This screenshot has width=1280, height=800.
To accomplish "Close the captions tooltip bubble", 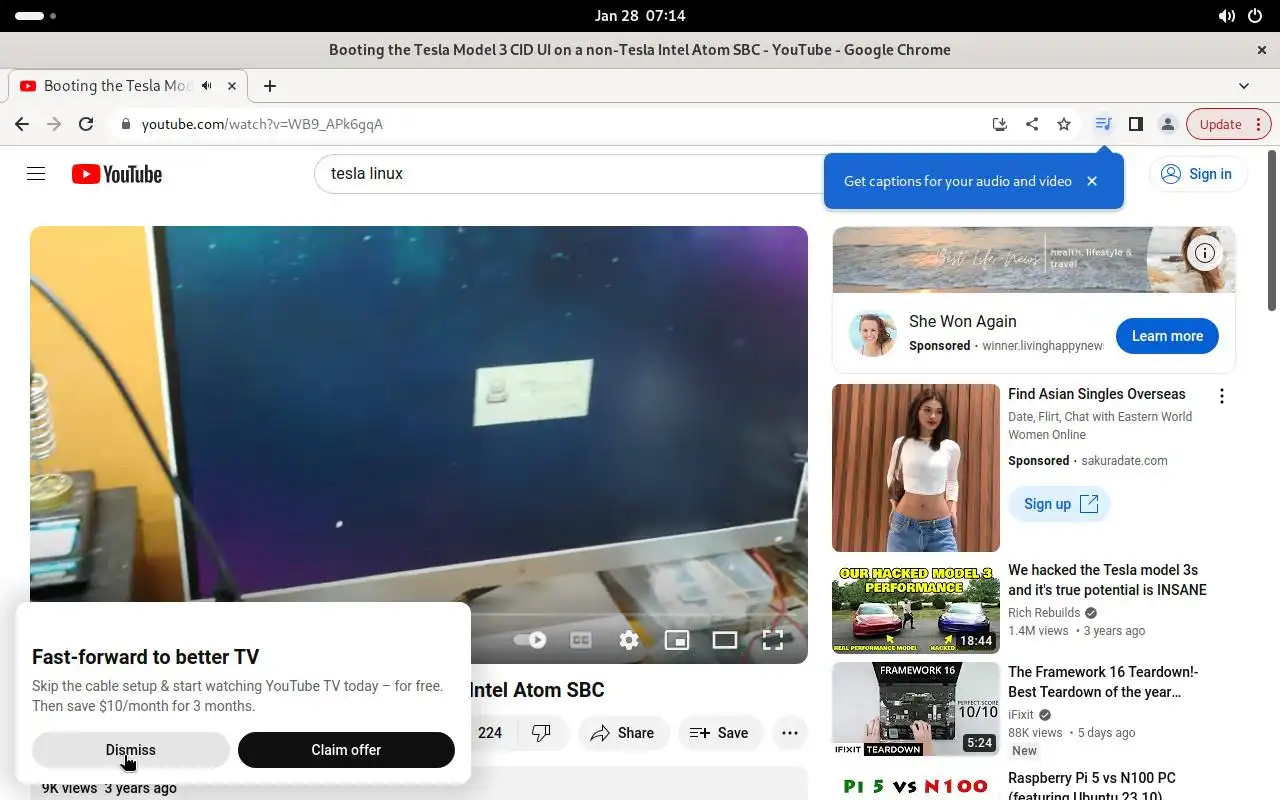I will pyautogui.click(x=1092, y=181).
